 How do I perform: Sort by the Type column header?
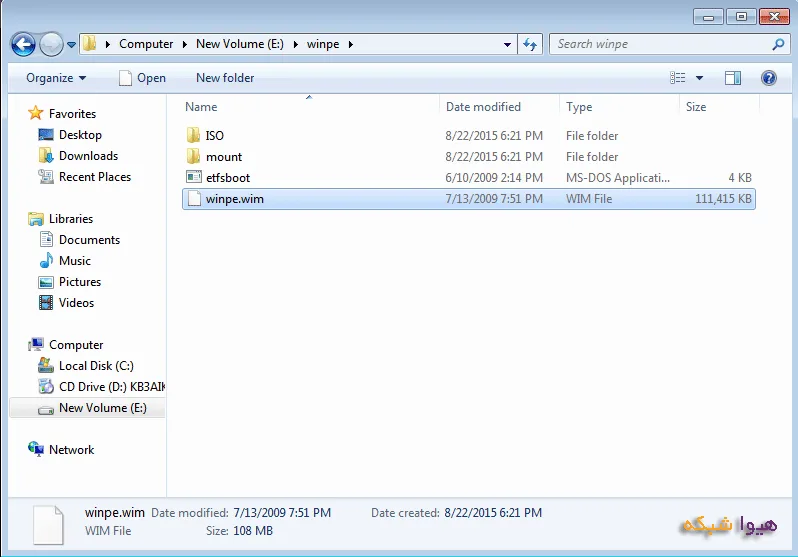click(579, 107)
